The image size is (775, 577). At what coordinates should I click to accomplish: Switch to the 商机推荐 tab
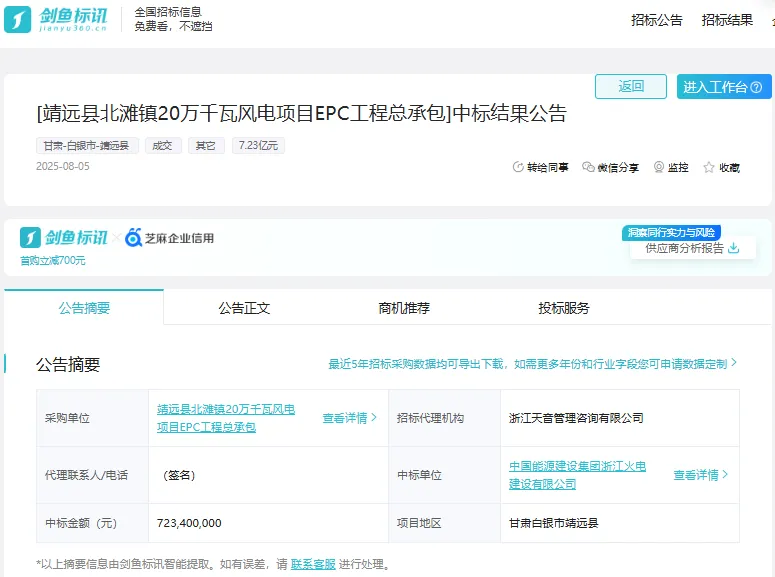tap(404, 308)
